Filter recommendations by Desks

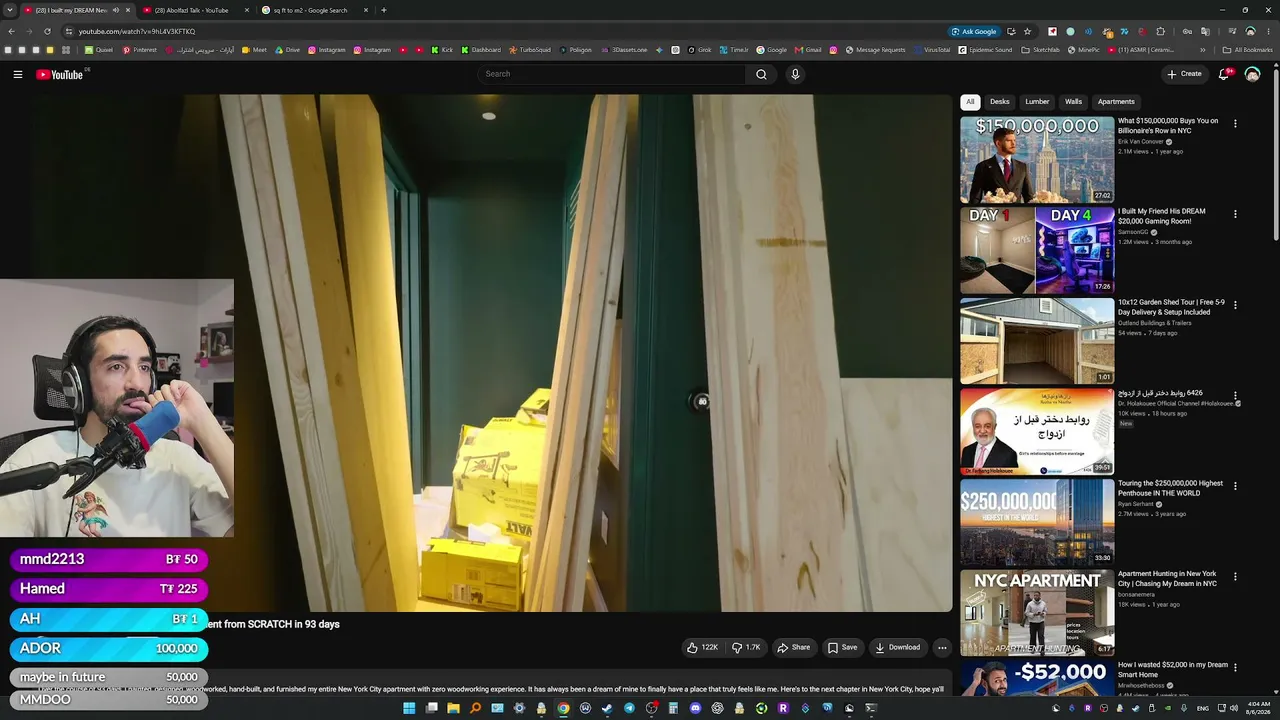[1000, 102]
